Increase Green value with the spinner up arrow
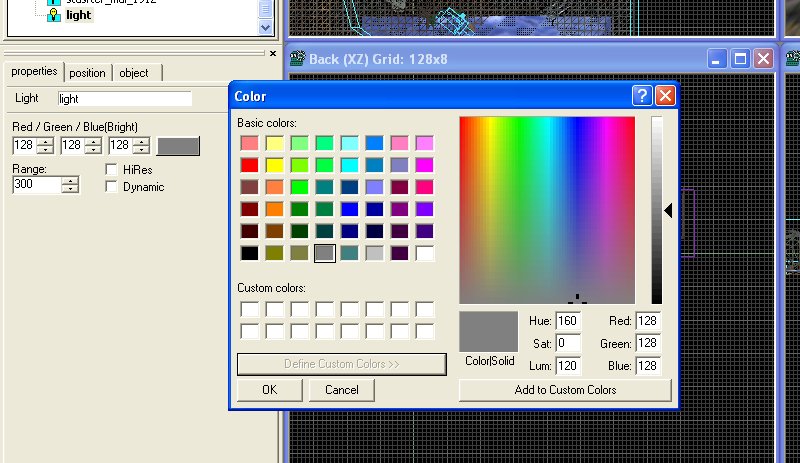The width and height of the screenshot is (800, 463). [93, 141]
